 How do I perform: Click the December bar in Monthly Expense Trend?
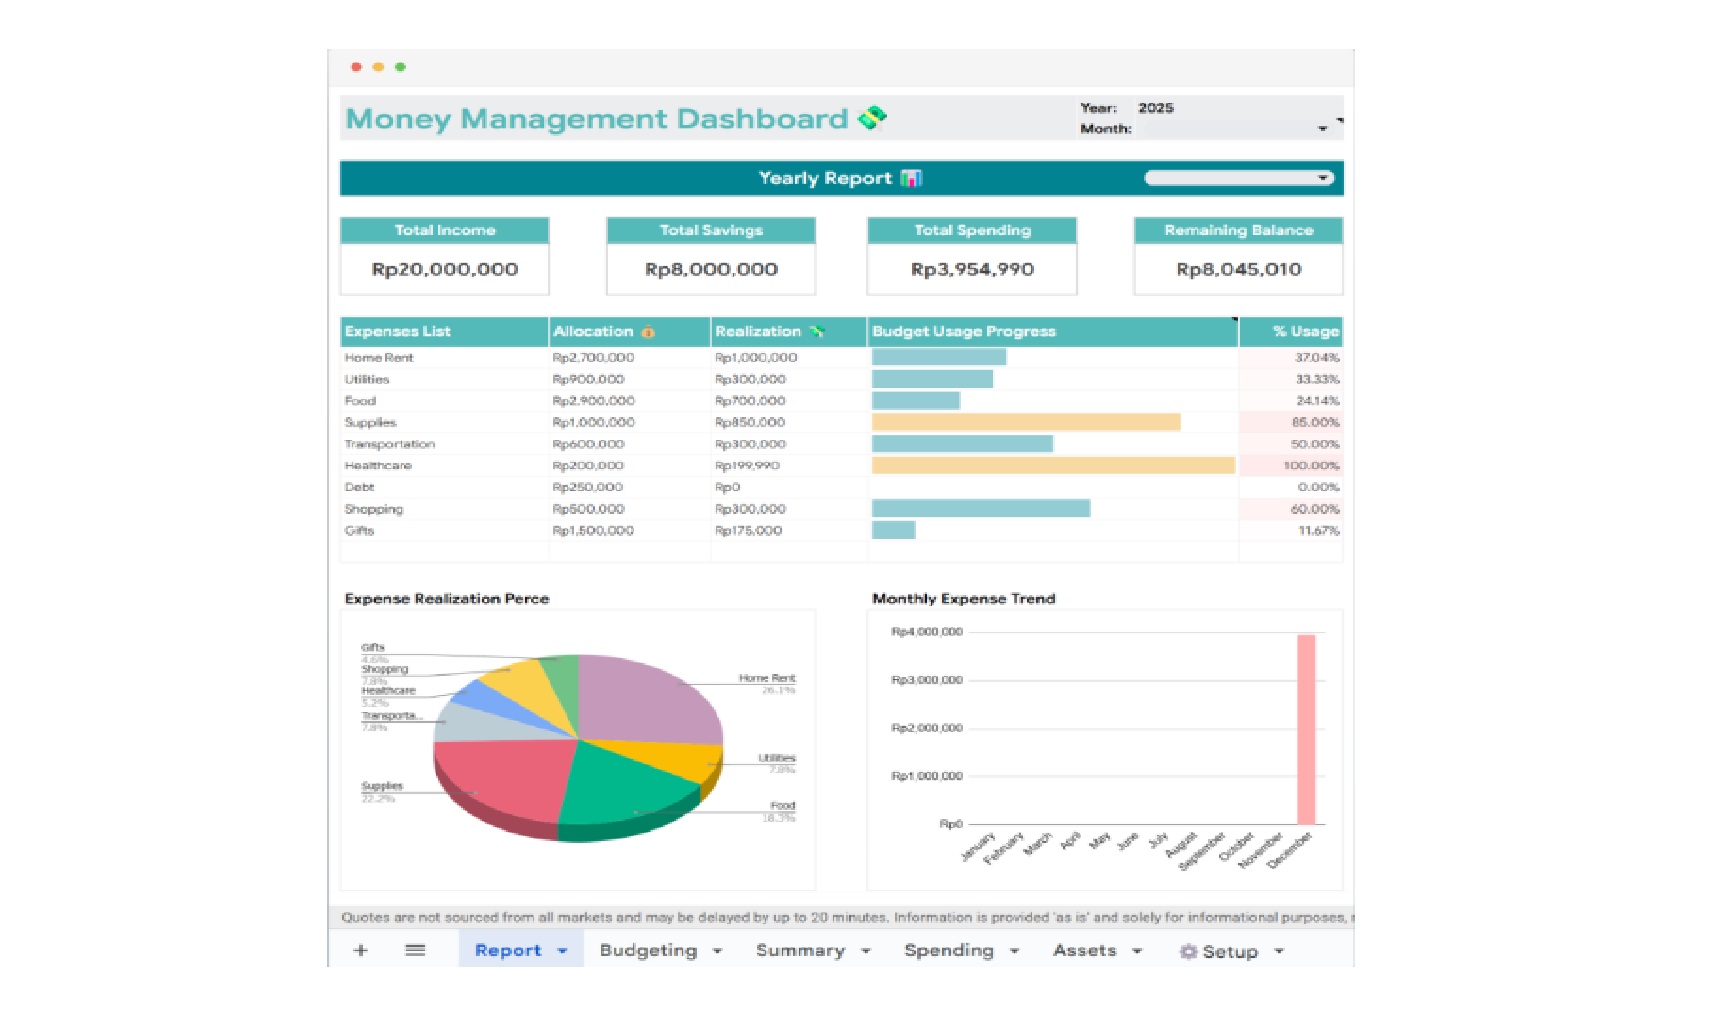coord(1305,725)
